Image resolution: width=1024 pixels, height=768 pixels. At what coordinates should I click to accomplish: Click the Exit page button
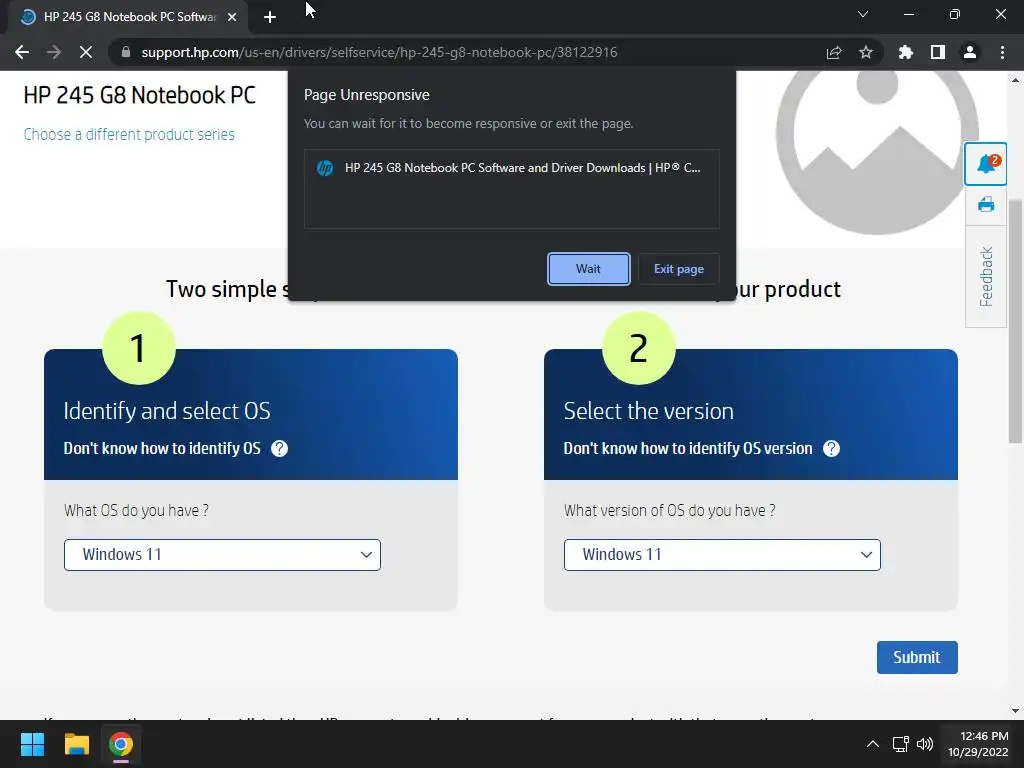pyautogui.click(x=679, y=268)
